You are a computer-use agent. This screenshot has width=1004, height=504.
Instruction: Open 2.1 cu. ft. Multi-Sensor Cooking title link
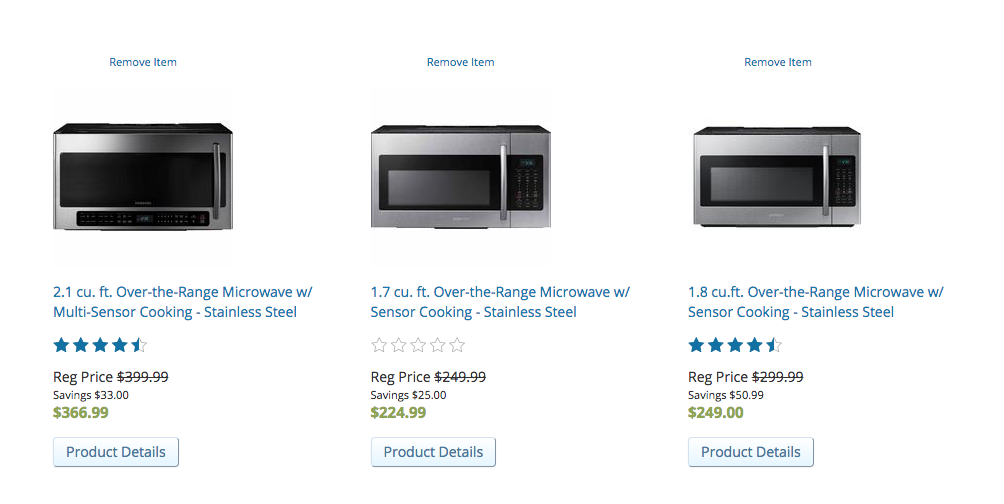tap(182, 302)
